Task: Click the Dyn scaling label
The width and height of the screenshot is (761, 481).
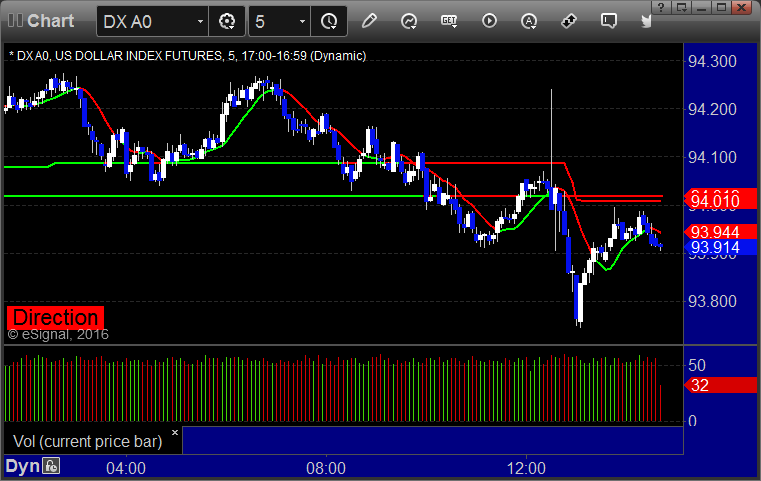Action: (22, 466)
